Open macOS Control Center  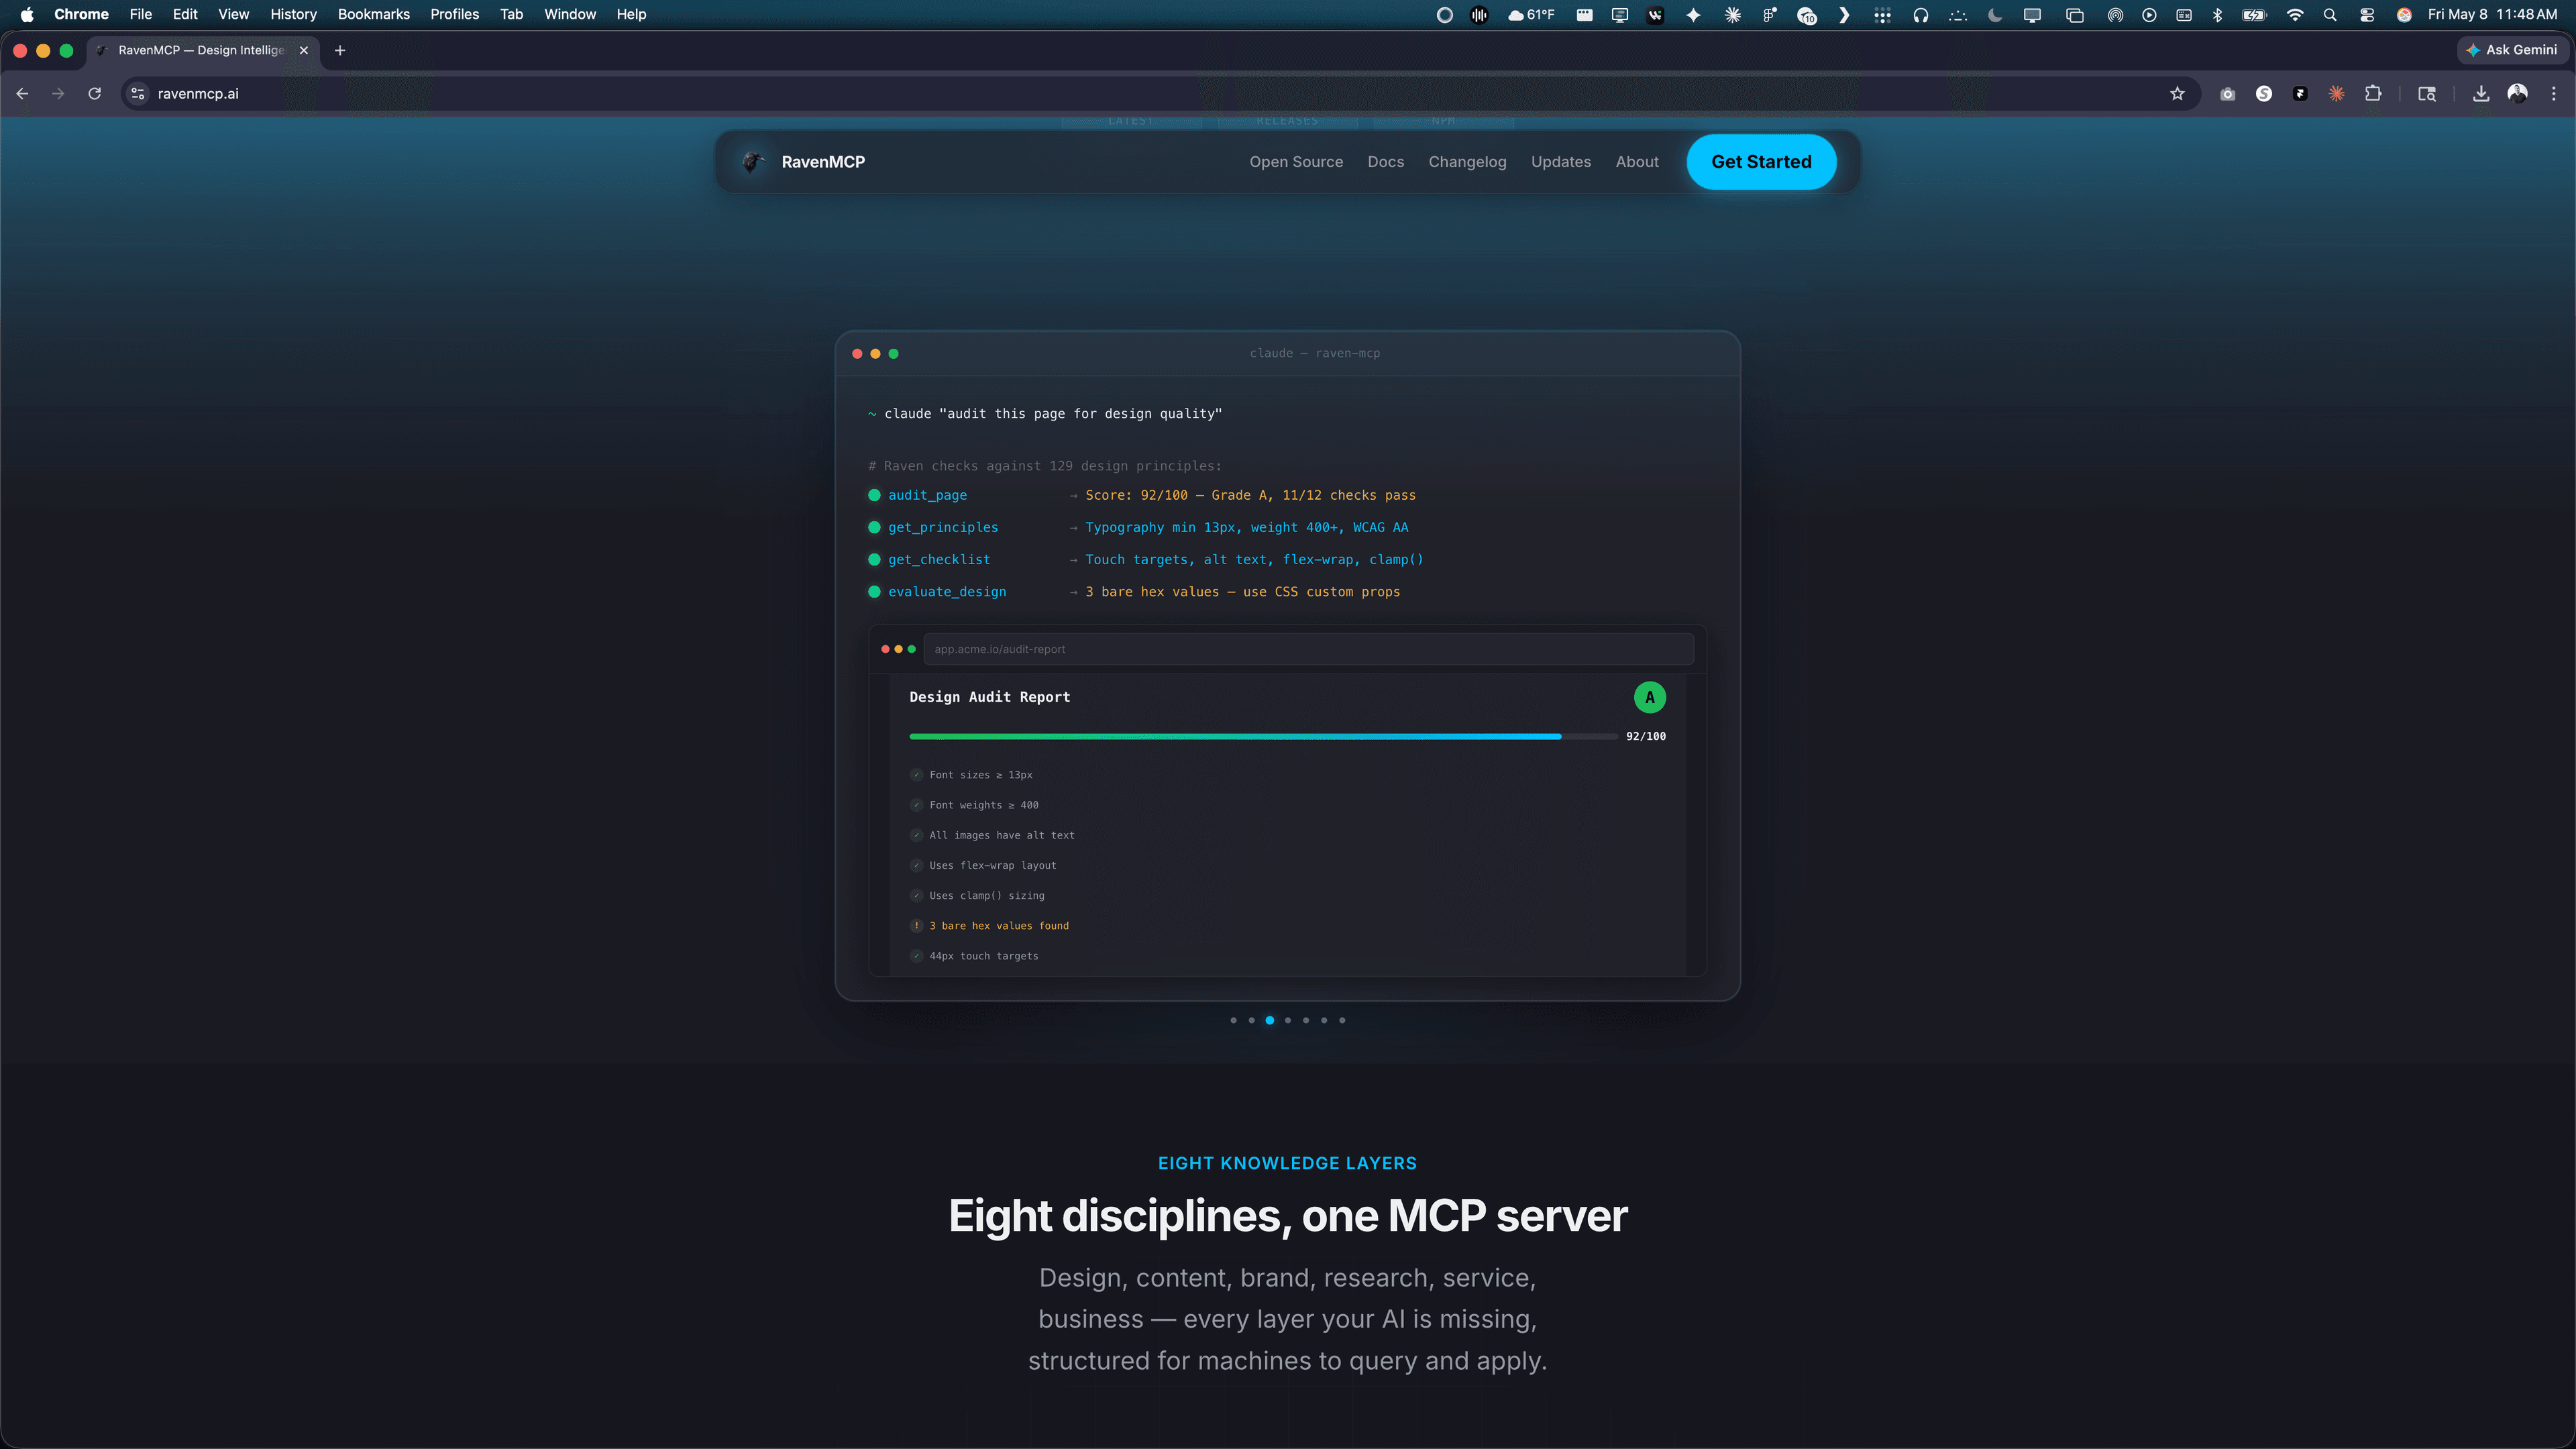pos(2367,14)
